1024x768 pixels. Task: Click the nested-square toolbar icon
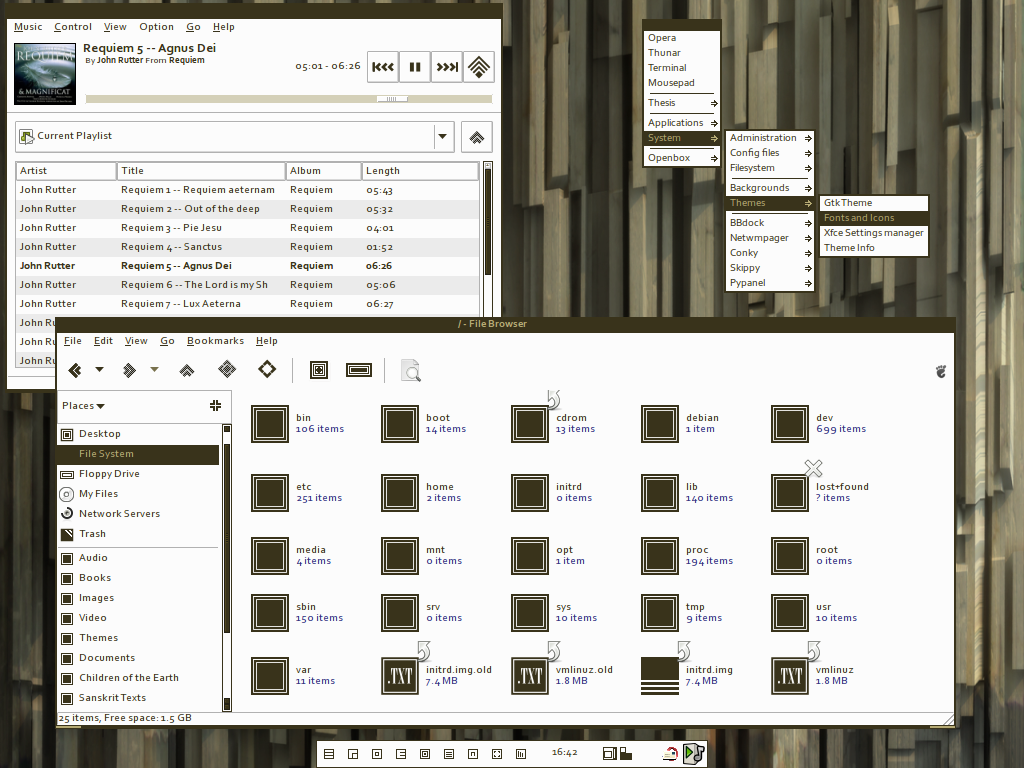click(x=319, y=370)
